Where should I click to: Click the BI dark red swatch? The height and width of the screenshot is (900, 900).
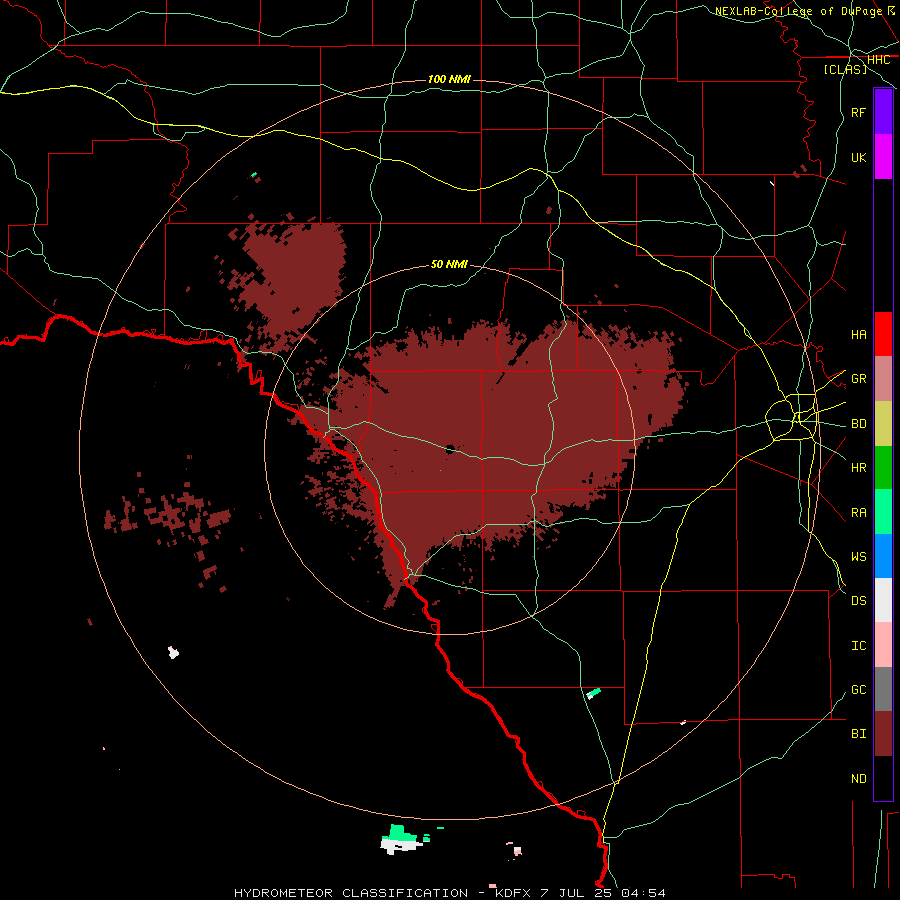(883, 734)
